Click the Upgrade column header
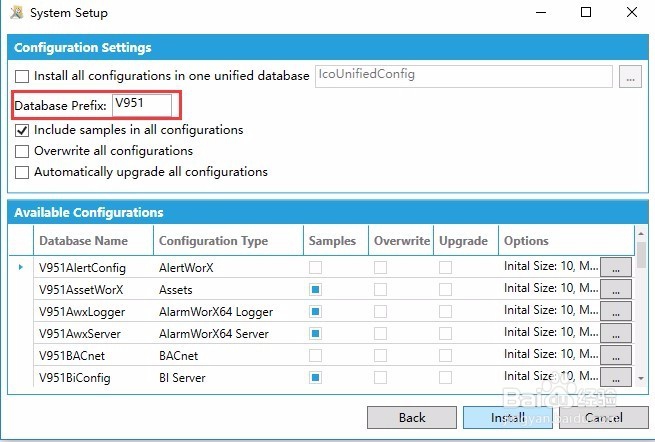 coord(466,241)
